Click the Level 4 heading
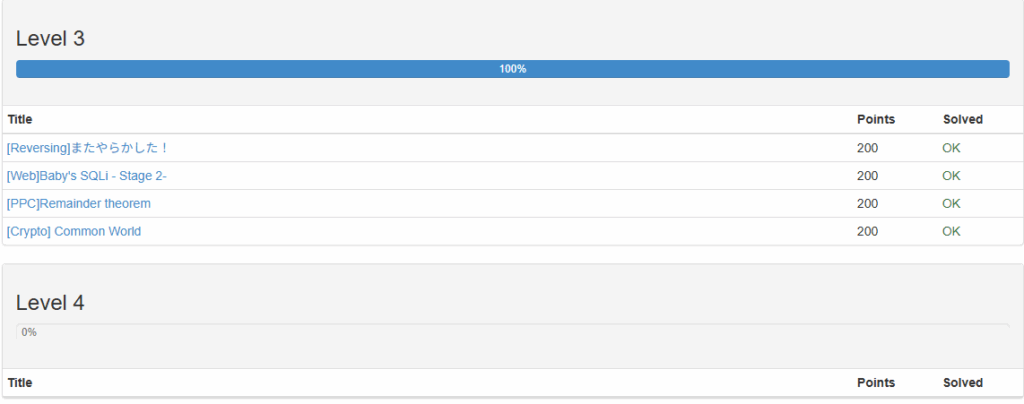Image resolution: width=1024 pixels, height=404 pixels. 50,303
